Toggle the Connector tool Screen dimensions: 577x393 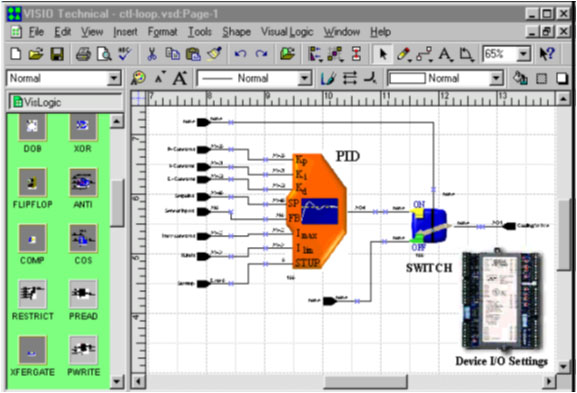tap(425, 54)
